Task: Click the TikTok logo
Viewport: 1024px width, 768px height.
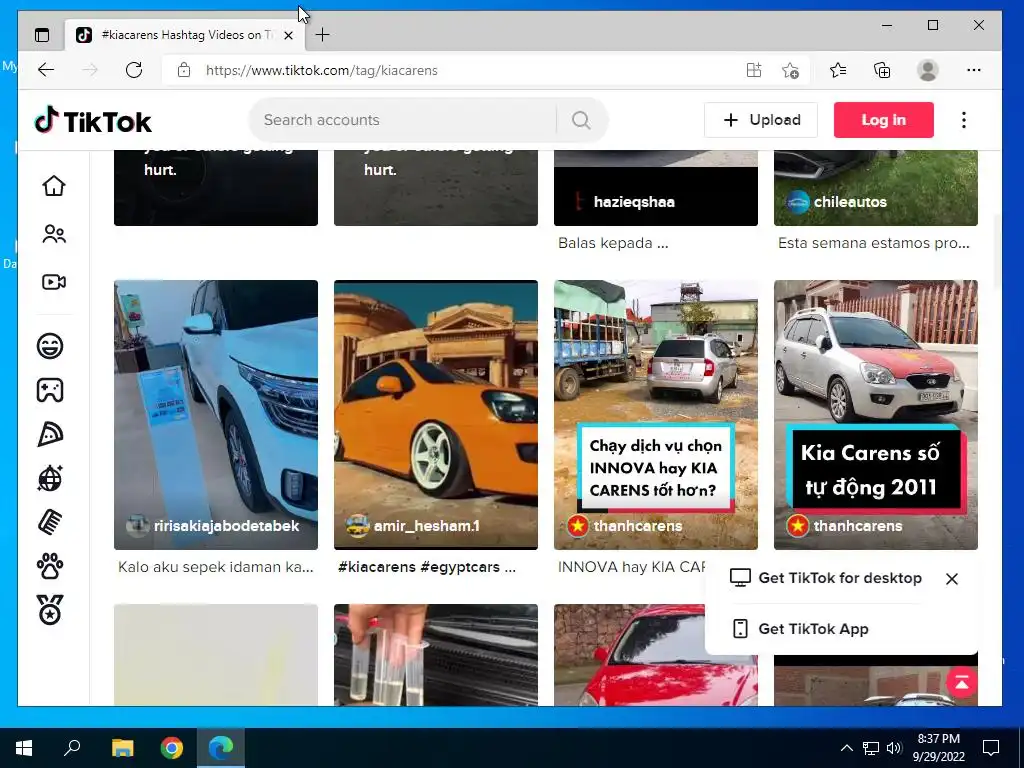Action: (x=93, y=121)
